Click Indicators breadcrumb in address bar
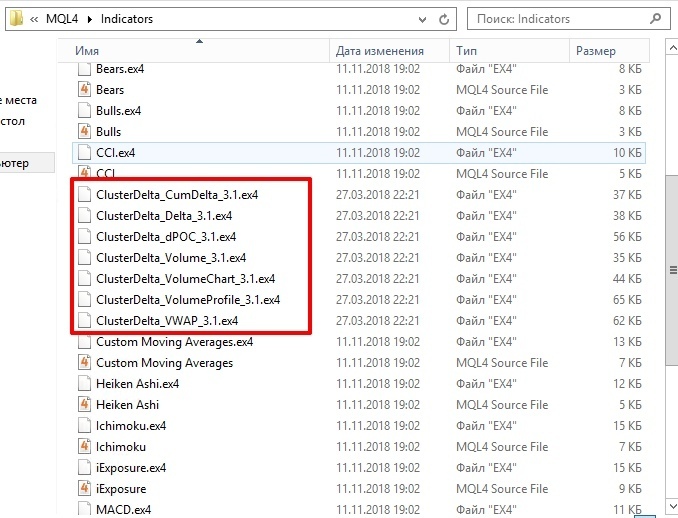The width and height of the screenshot is (678, 518). click(127, 19)
